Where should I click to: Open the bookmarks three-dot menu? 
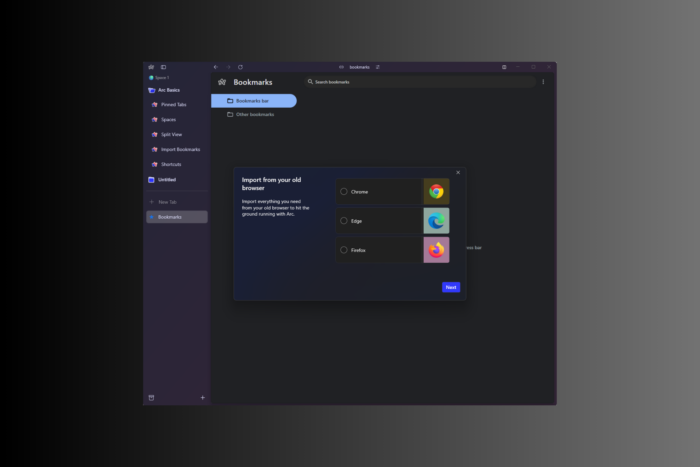pos(543,82)
